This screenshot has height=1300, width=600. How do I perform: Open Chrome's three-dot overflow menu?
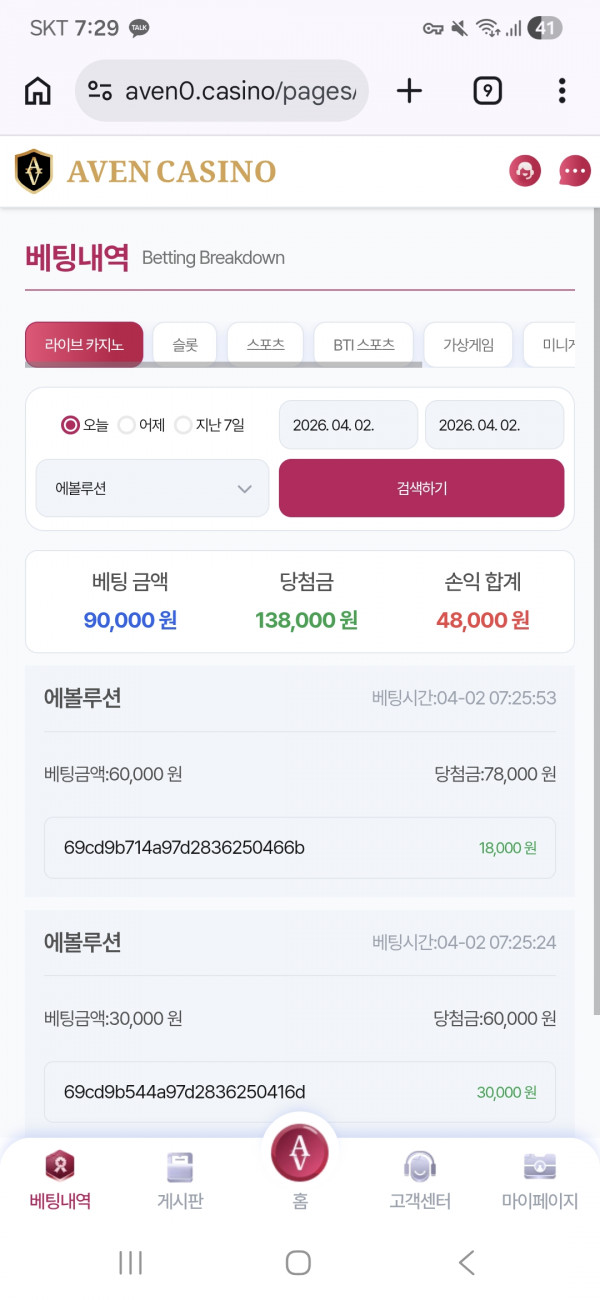[x=562, y=90]
